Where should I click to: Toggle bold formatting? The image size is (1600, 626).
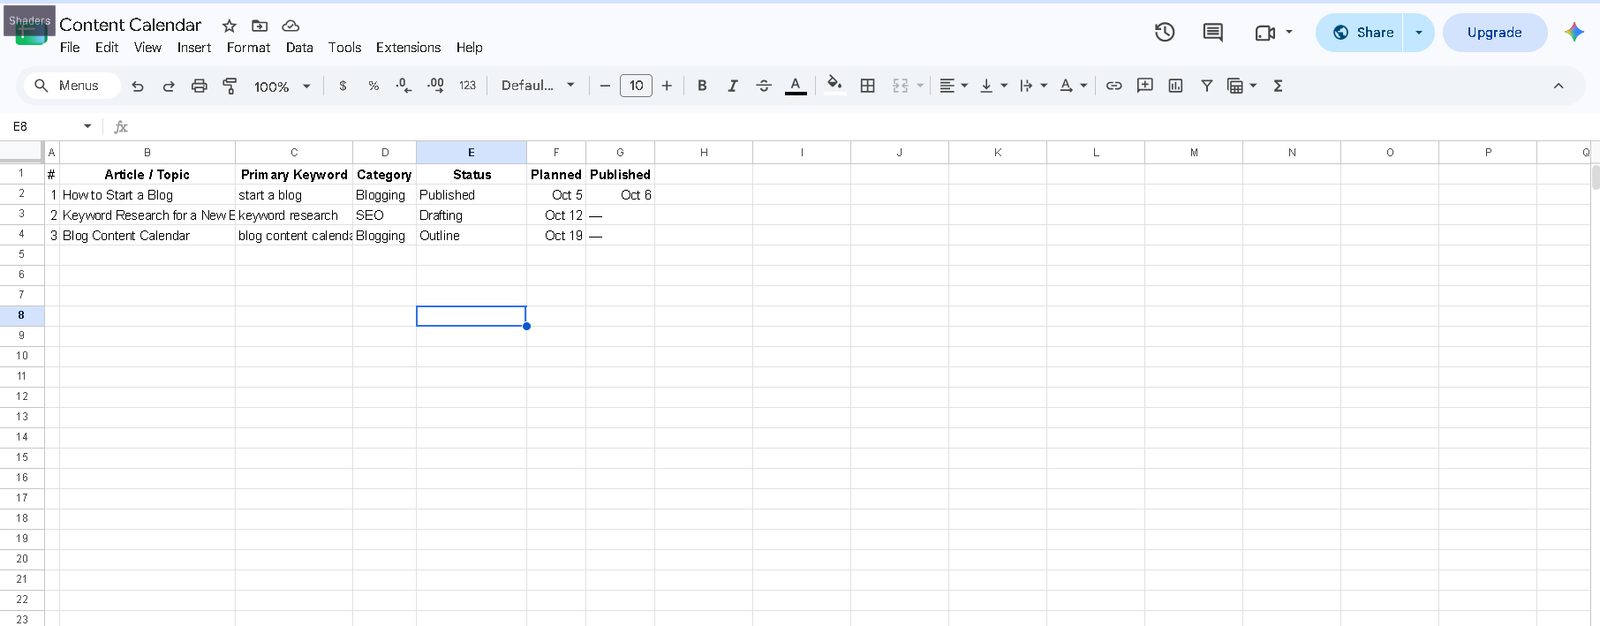702,86
